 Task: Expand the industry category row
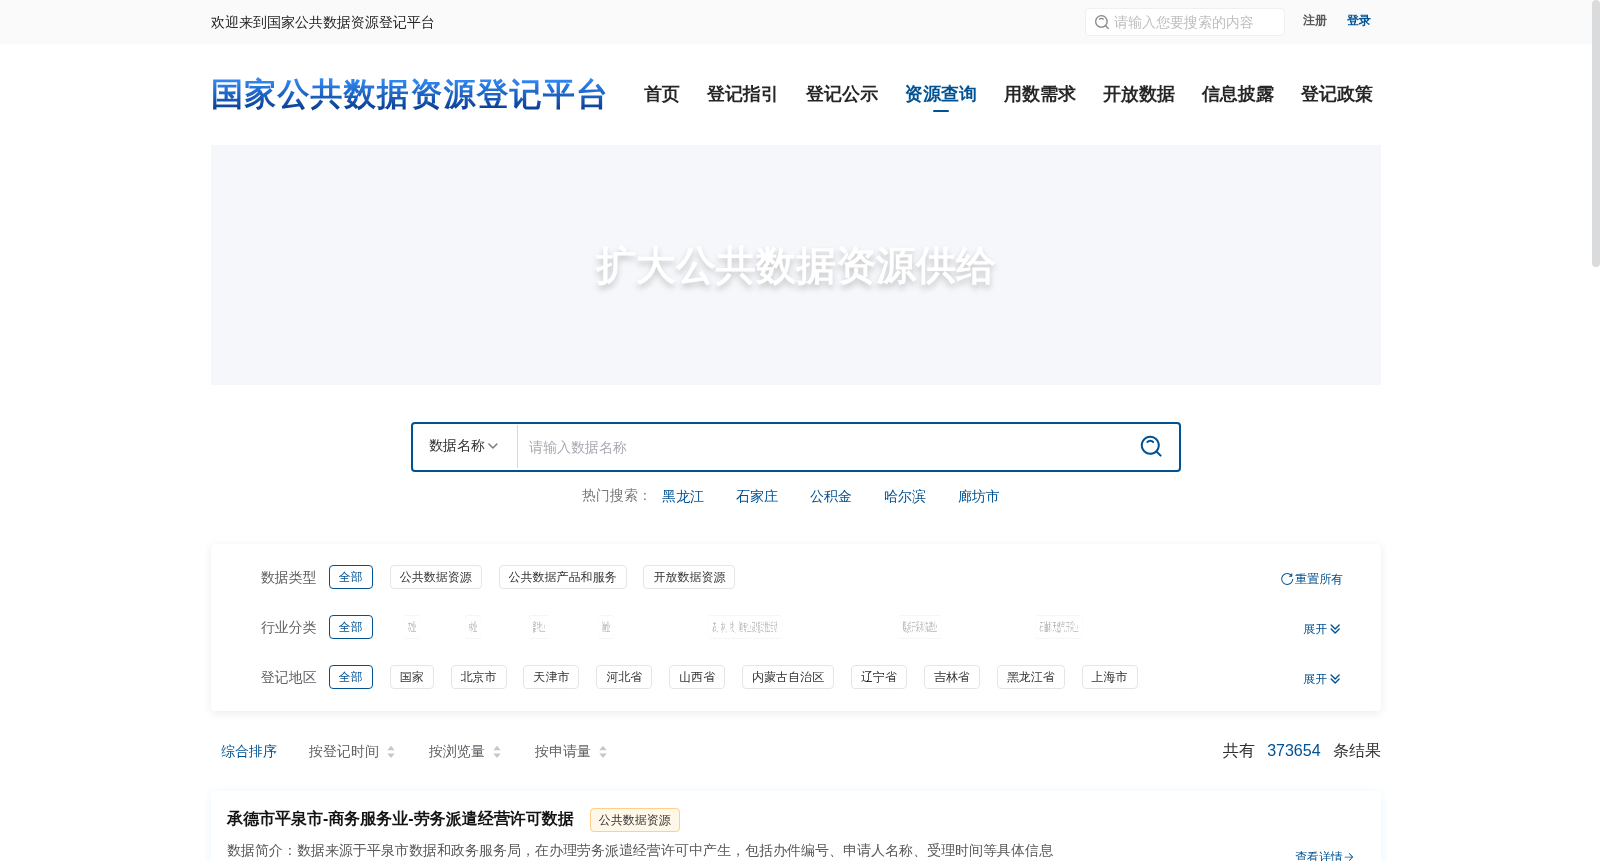[1321, 629]
